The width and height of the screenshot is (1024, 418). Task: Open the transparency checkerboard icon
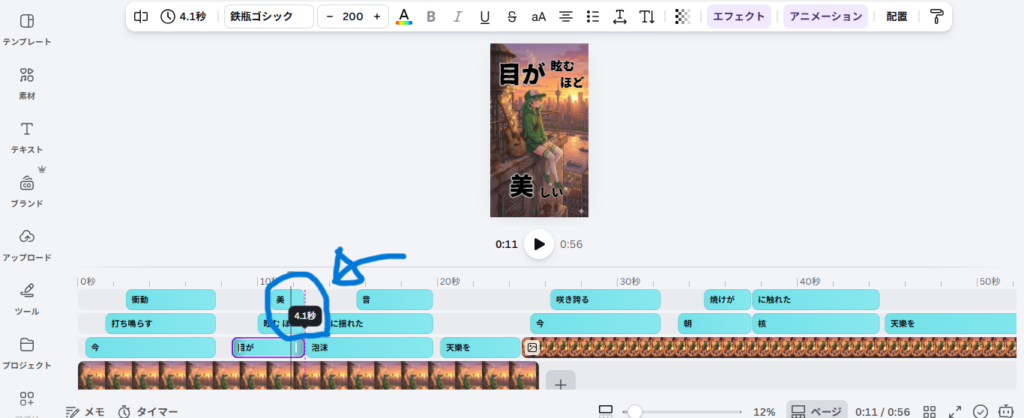682,17
